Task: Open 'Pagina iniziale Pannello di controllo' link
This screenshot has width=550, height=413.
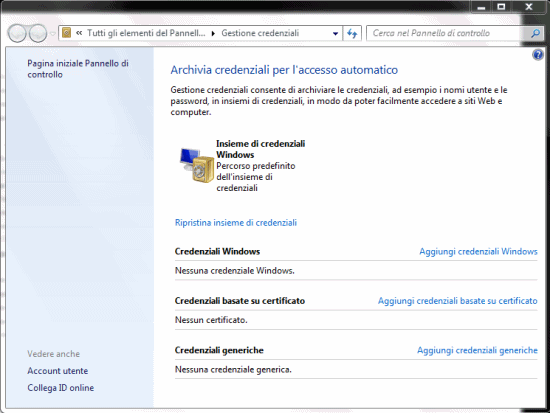Action: [78, 69]
